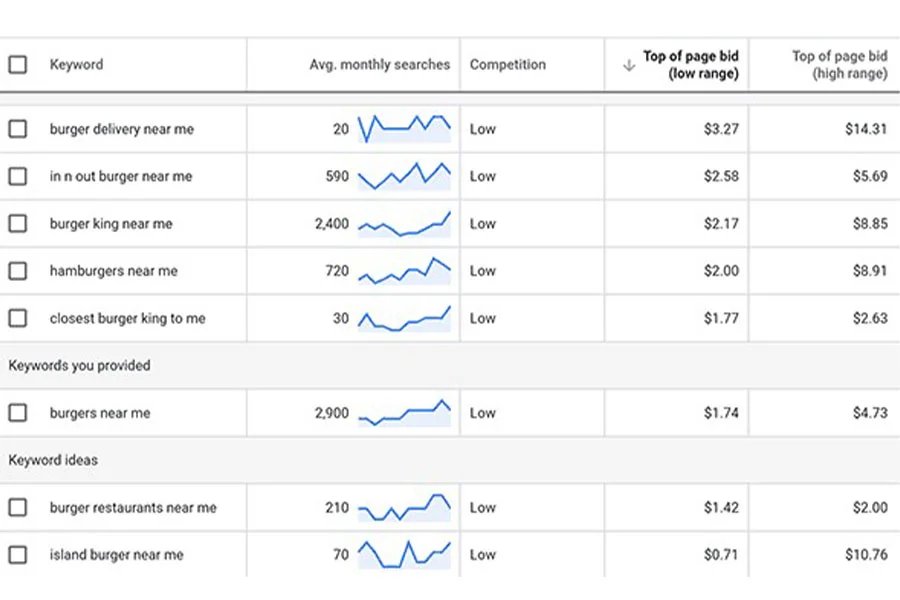
Task: Sort by the Competition column header
Action: coord(508,64)
